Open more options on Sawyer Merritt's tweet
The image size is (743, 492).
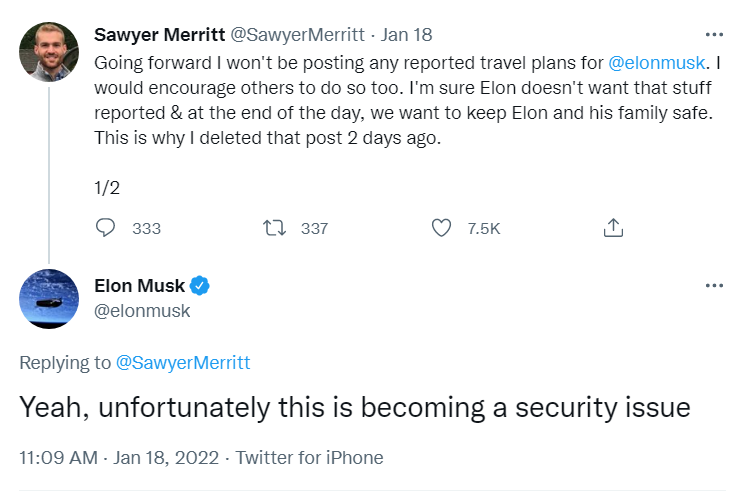(x=713, y=35)
